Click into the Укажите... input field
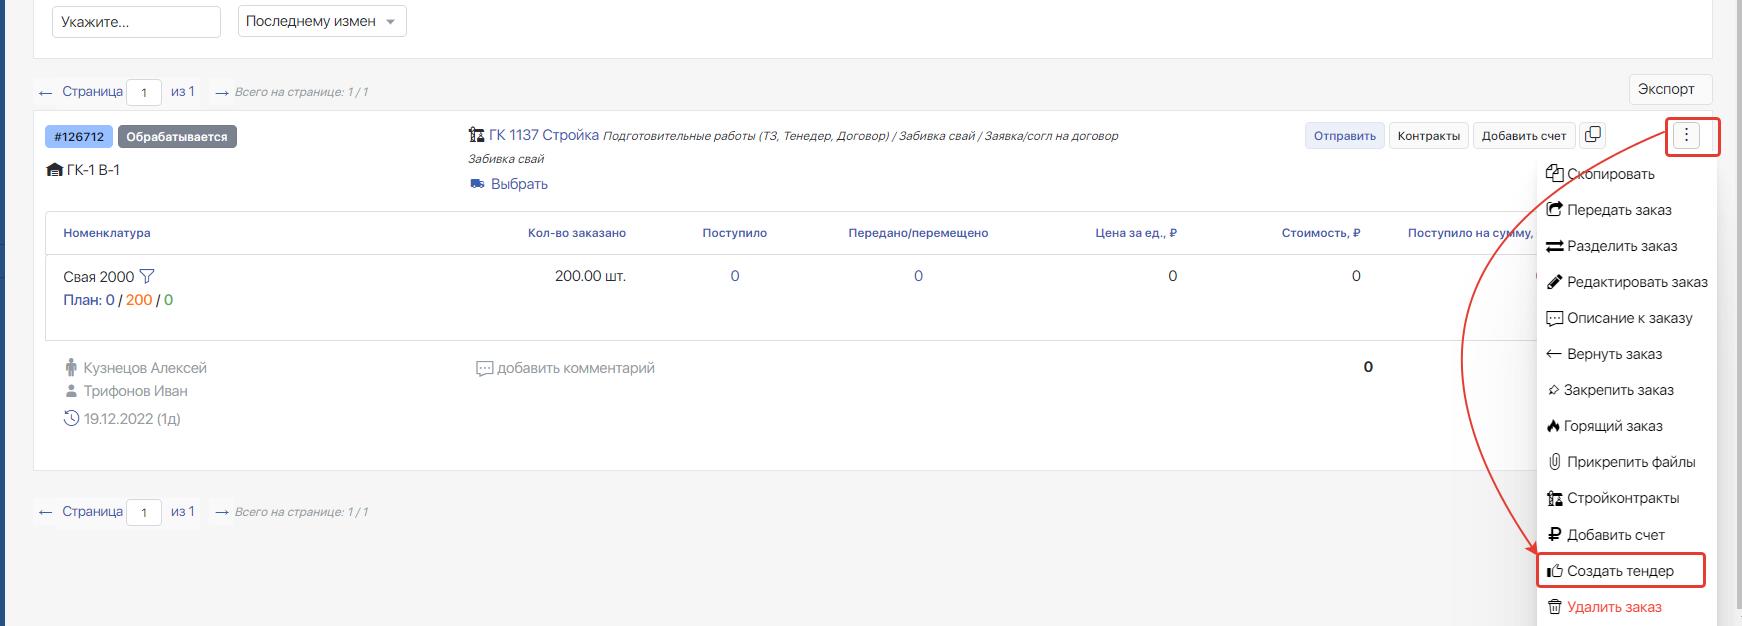This screenshot has width=1742, height=626. 136,22
